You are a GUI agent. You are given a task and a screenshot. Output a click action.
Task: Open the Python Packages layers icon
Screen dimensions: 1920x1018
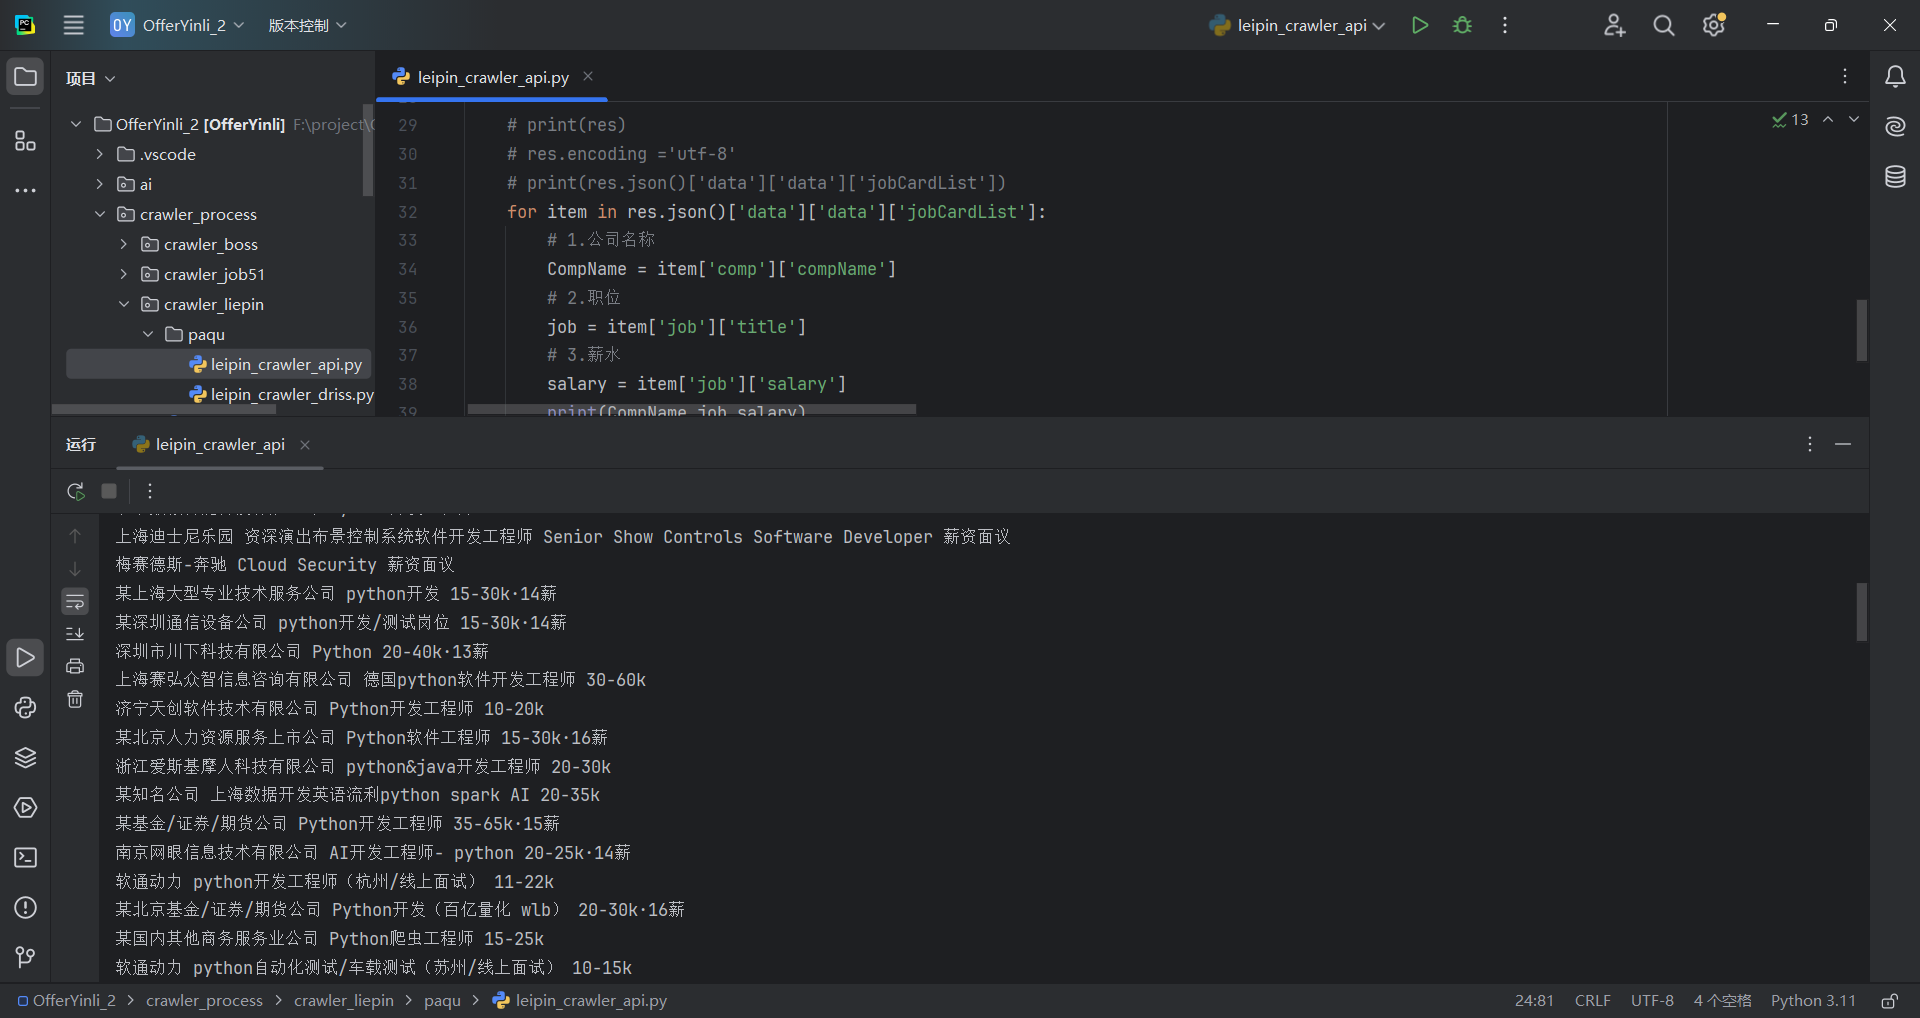point(25,758)
